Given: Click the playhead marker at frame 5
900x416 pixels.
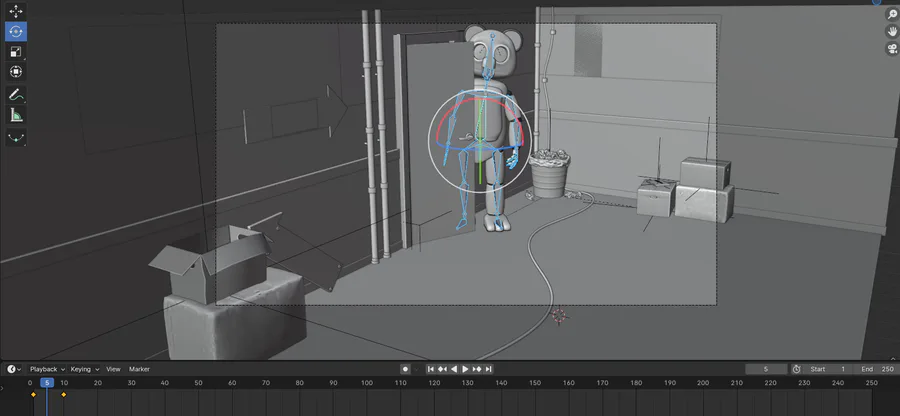Looking at the screenshot, I should [x=47, y=383].
